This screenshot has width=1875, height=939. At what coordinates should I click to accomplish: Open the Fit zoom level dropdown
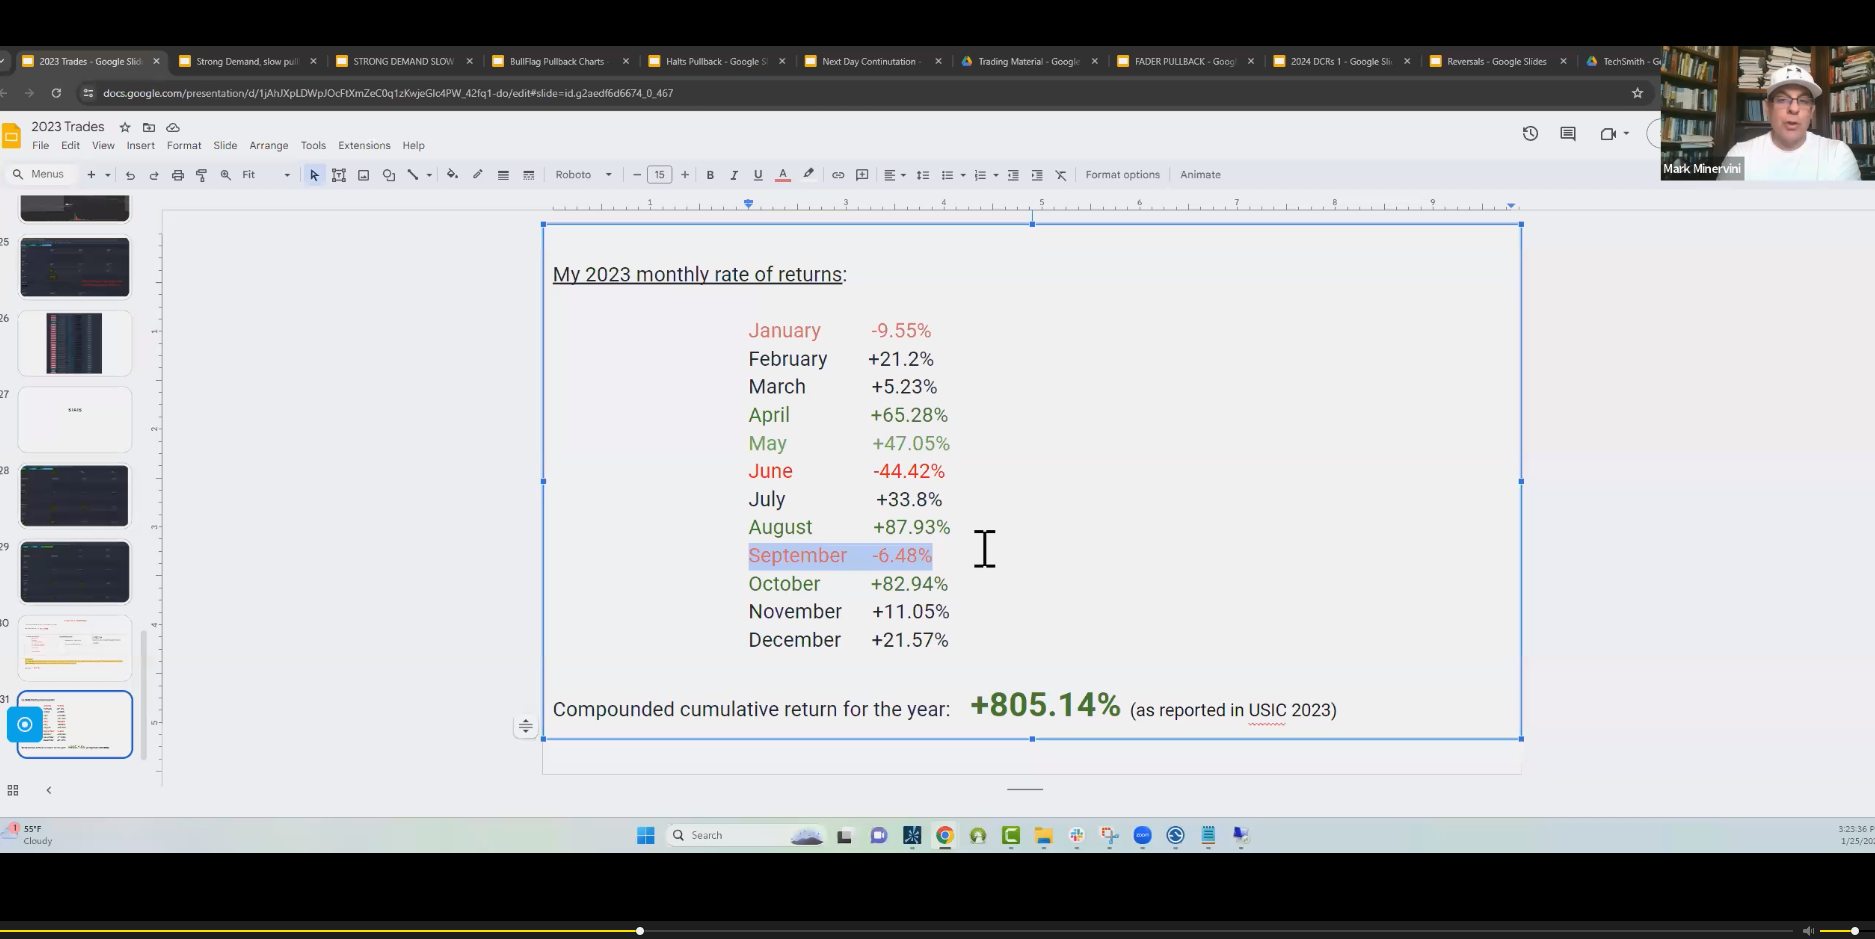(x=266, y=175)
